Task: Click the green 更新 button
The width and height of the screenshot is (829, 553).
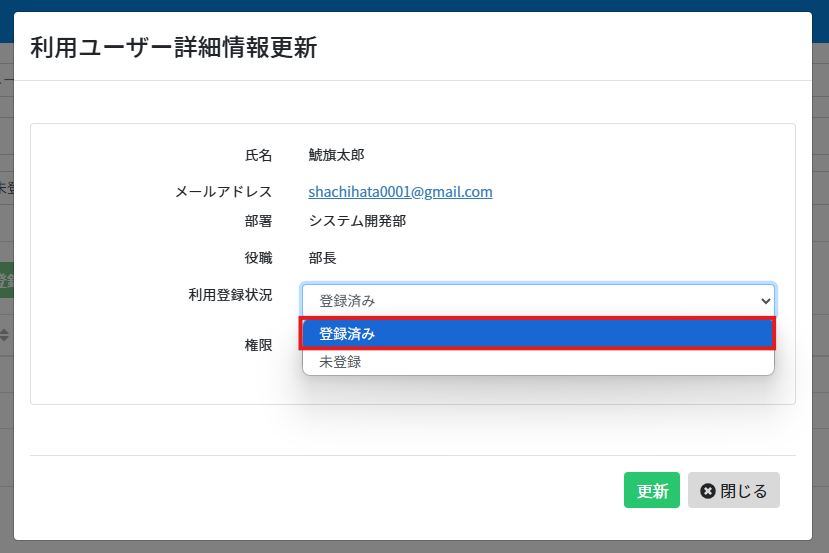Action: (x=652, y=490)
